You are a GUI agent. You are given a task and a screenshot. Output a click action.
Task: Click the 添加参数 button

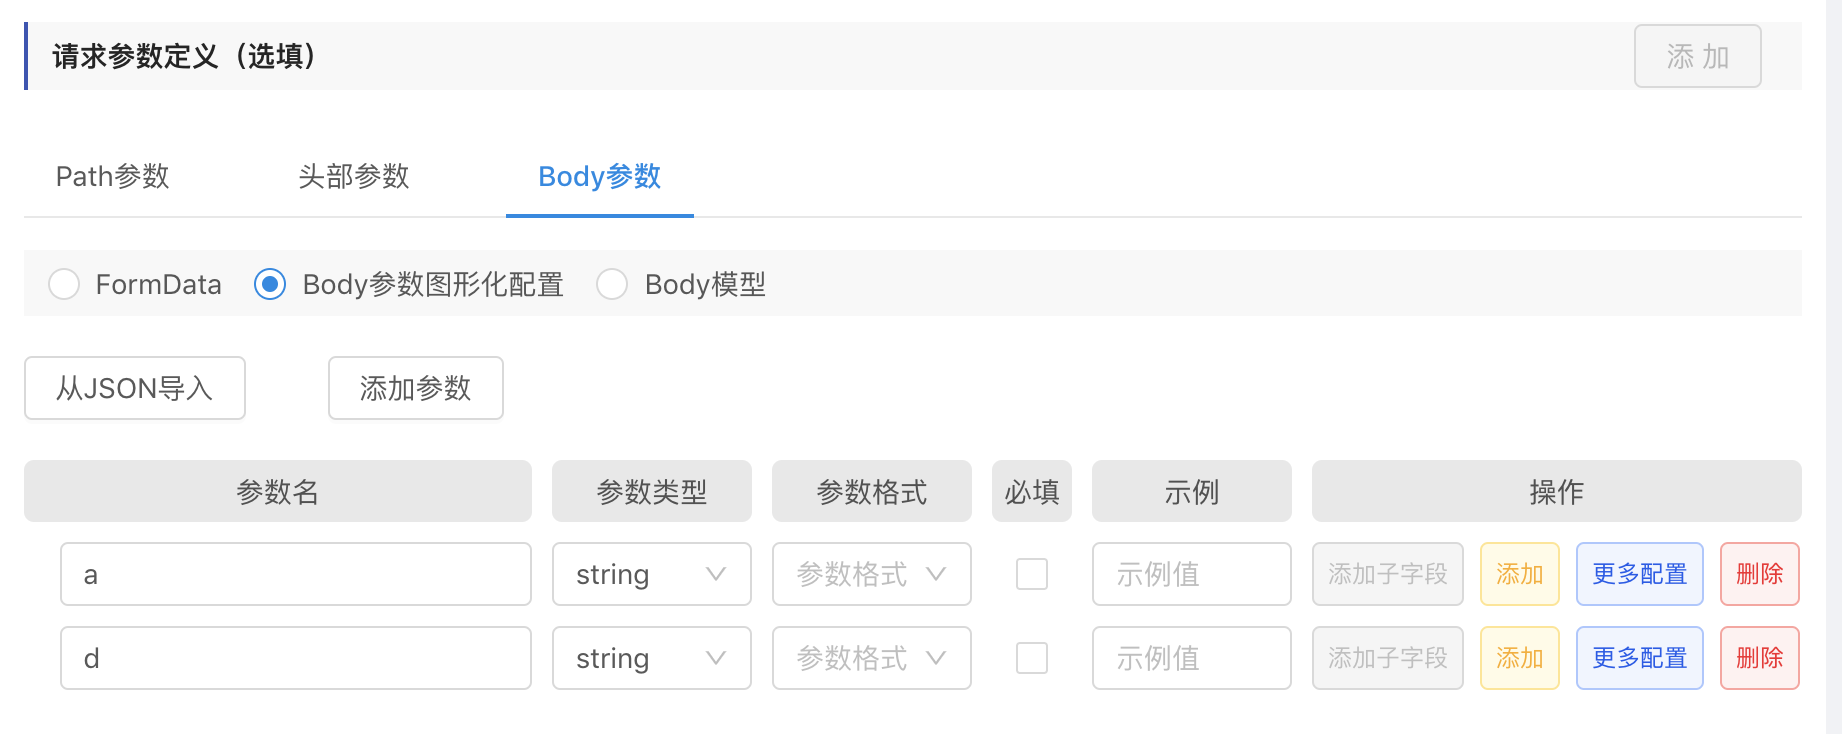point(415,388)
